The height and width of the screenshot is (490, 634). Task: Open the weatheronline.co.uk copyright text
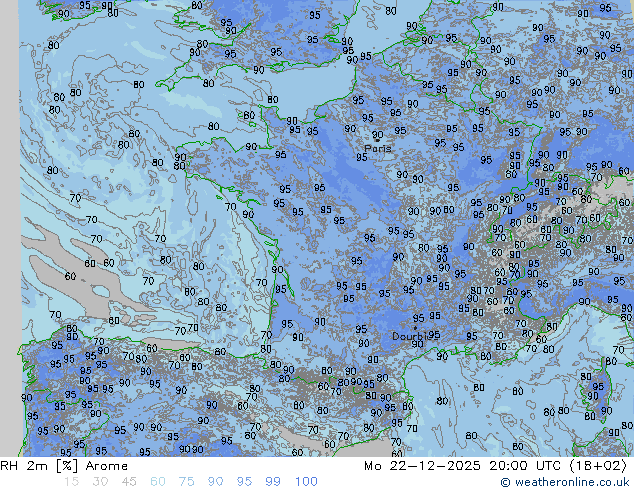click(x=565, y=482)
